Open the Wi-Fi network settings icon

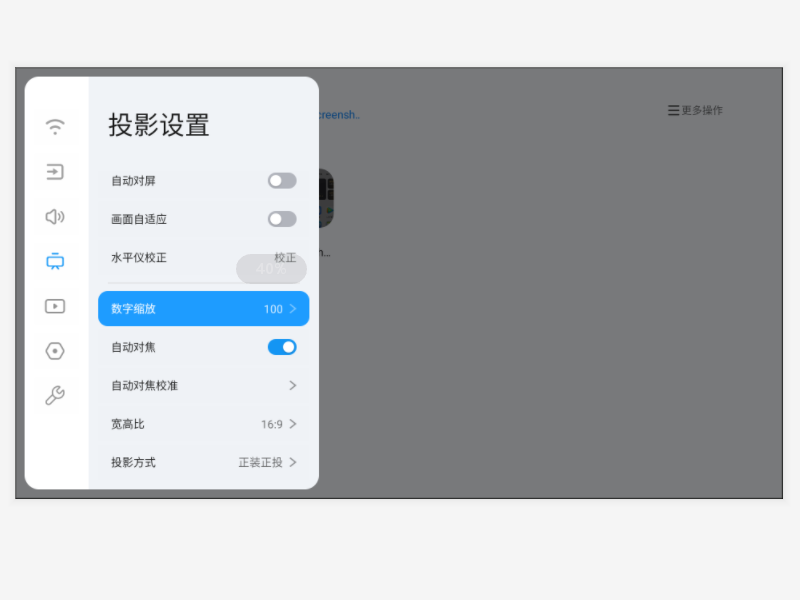pyautogui.click(x=55, y=127)
